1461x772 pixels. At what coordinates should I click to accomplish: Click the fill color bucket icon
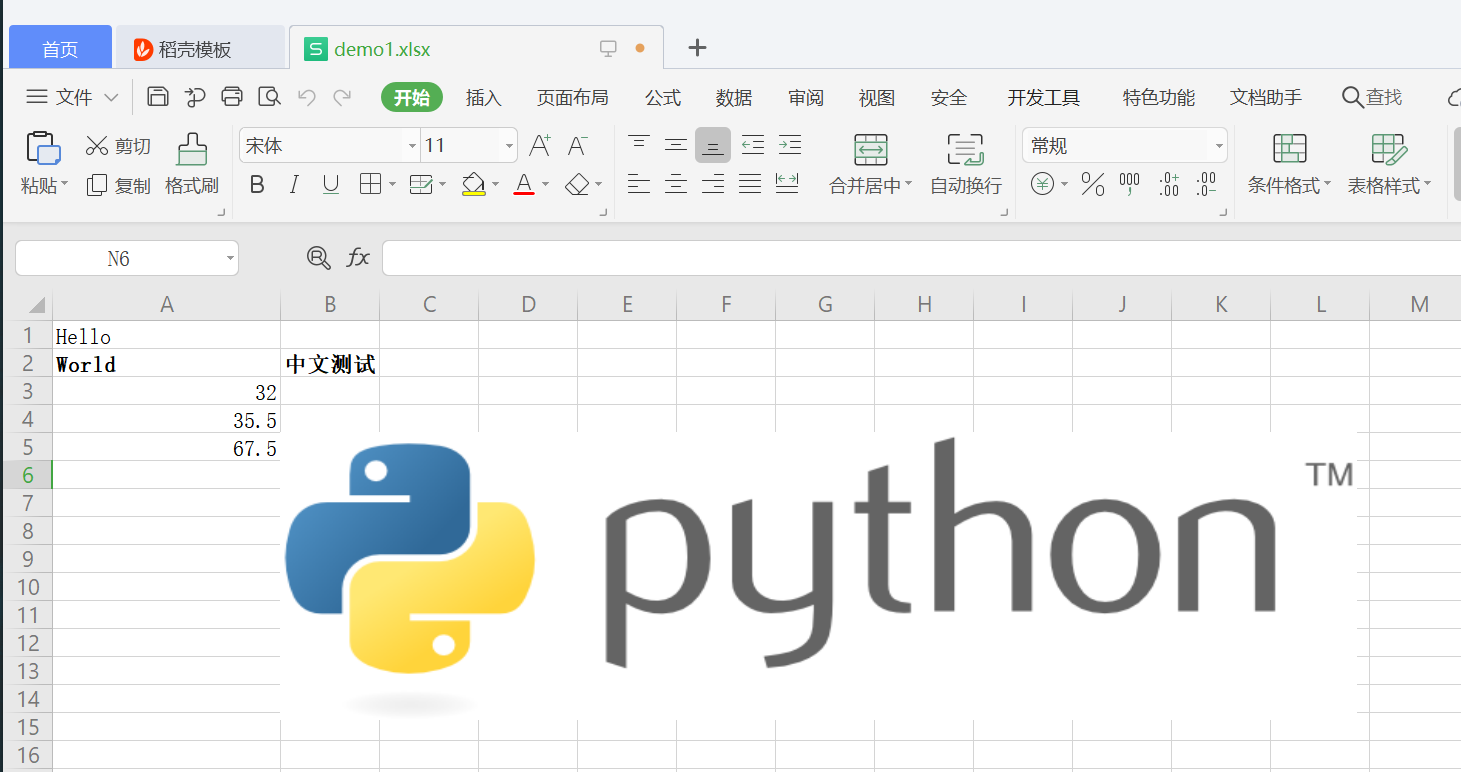point(473,185)
